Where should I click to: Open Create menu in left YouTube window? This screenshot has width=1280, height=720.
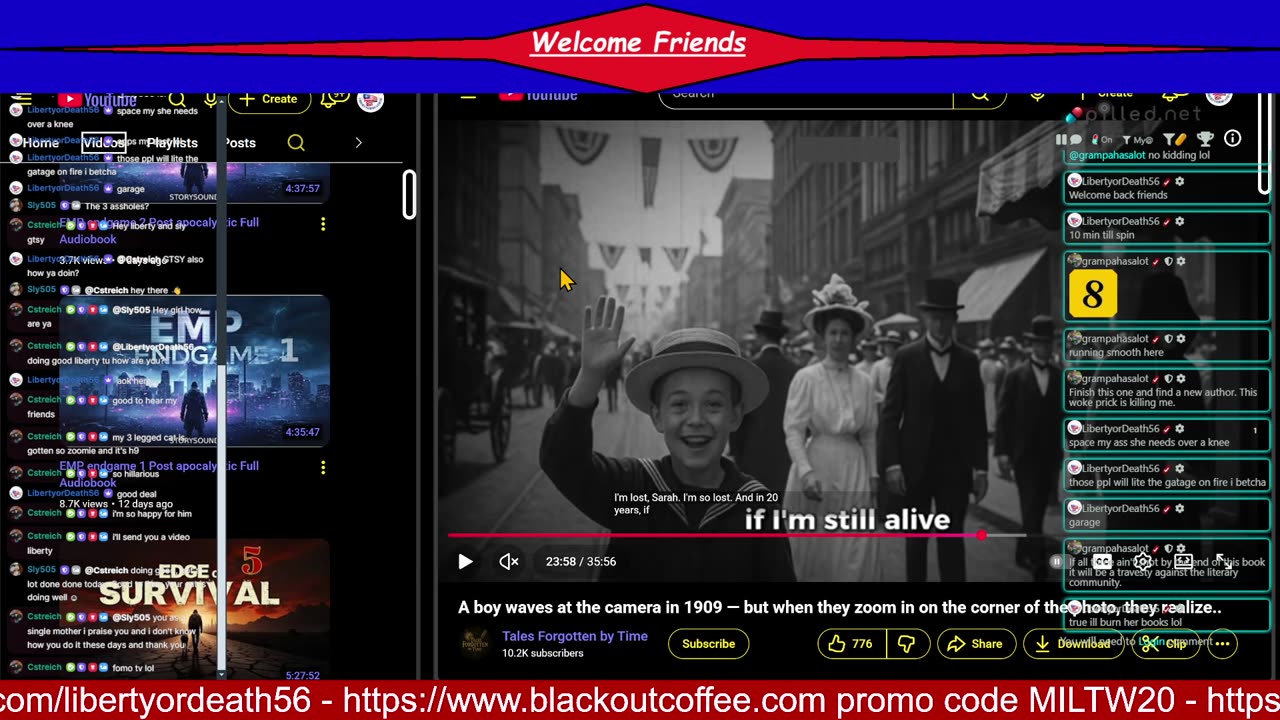click(x=268, y=99)
